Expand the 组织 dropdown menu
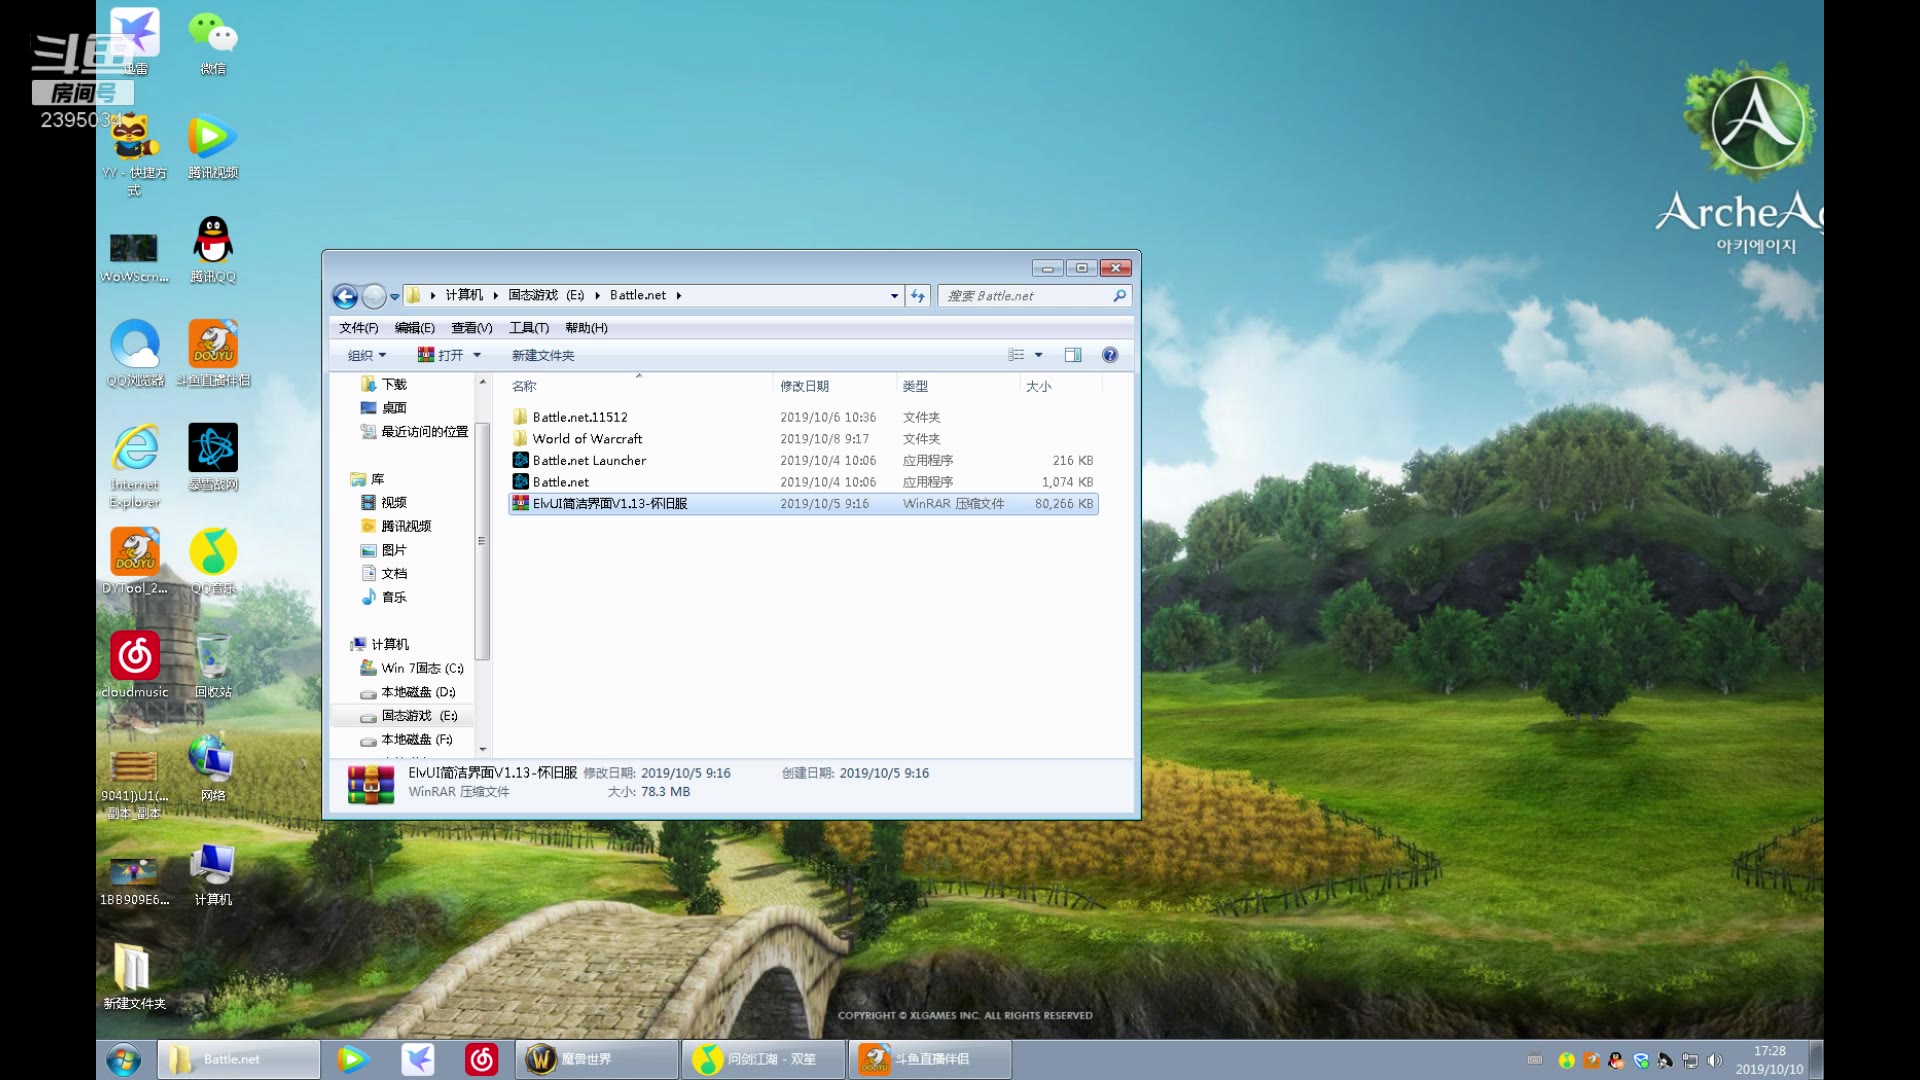This screenshot has width=1920, height=1080. [x=366, y=355]
